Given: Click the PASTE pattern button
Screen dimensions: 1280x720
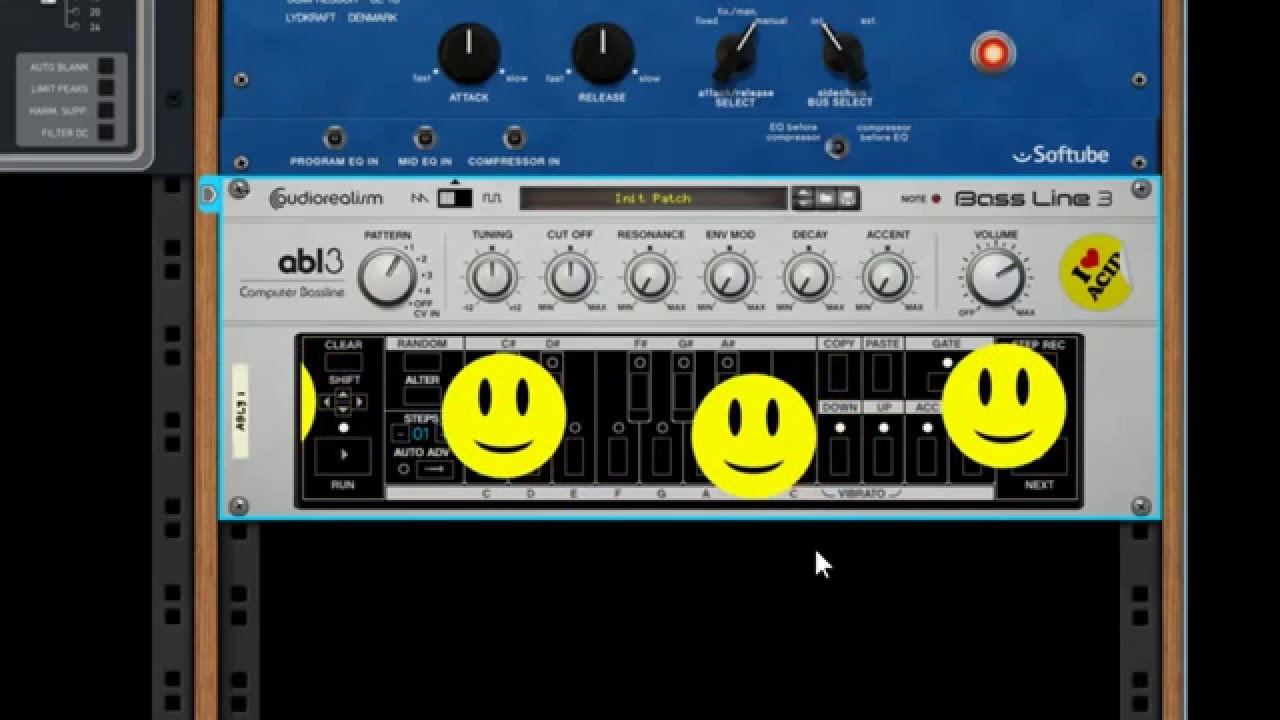Looking at the screenshot, I should coord(882,373).
